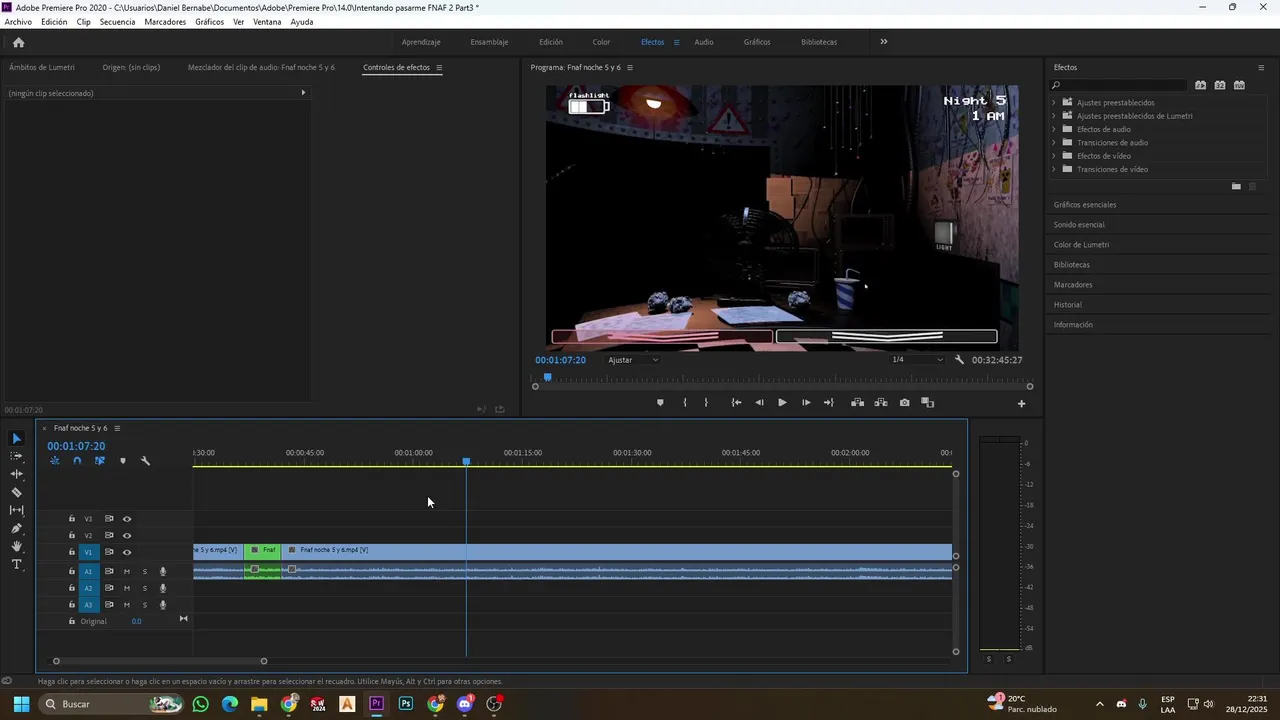Show overflow workspaces chevron
Image resolution: width=1280 pixels, height=720 pixels.
coord(883,42)
